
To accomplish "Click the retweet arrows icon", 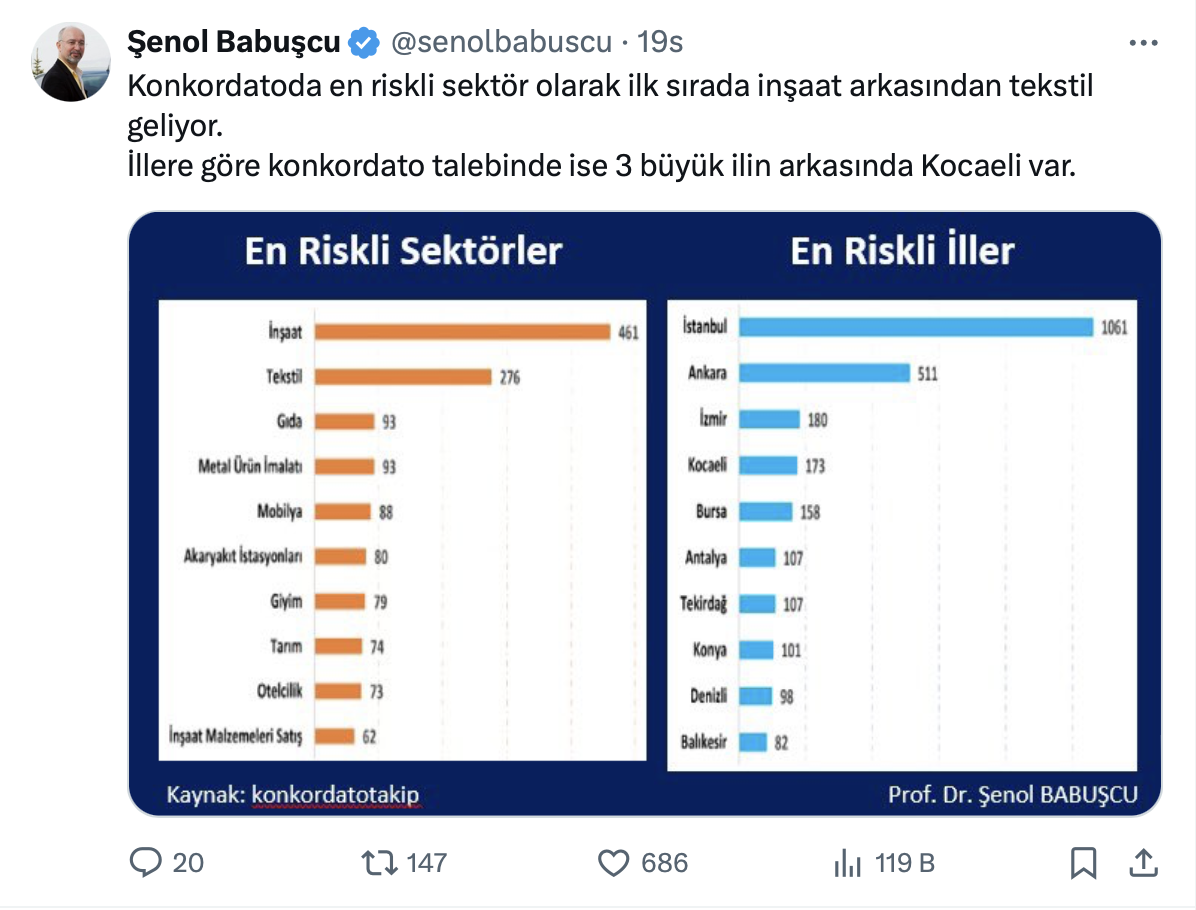I will pos(379,862).
